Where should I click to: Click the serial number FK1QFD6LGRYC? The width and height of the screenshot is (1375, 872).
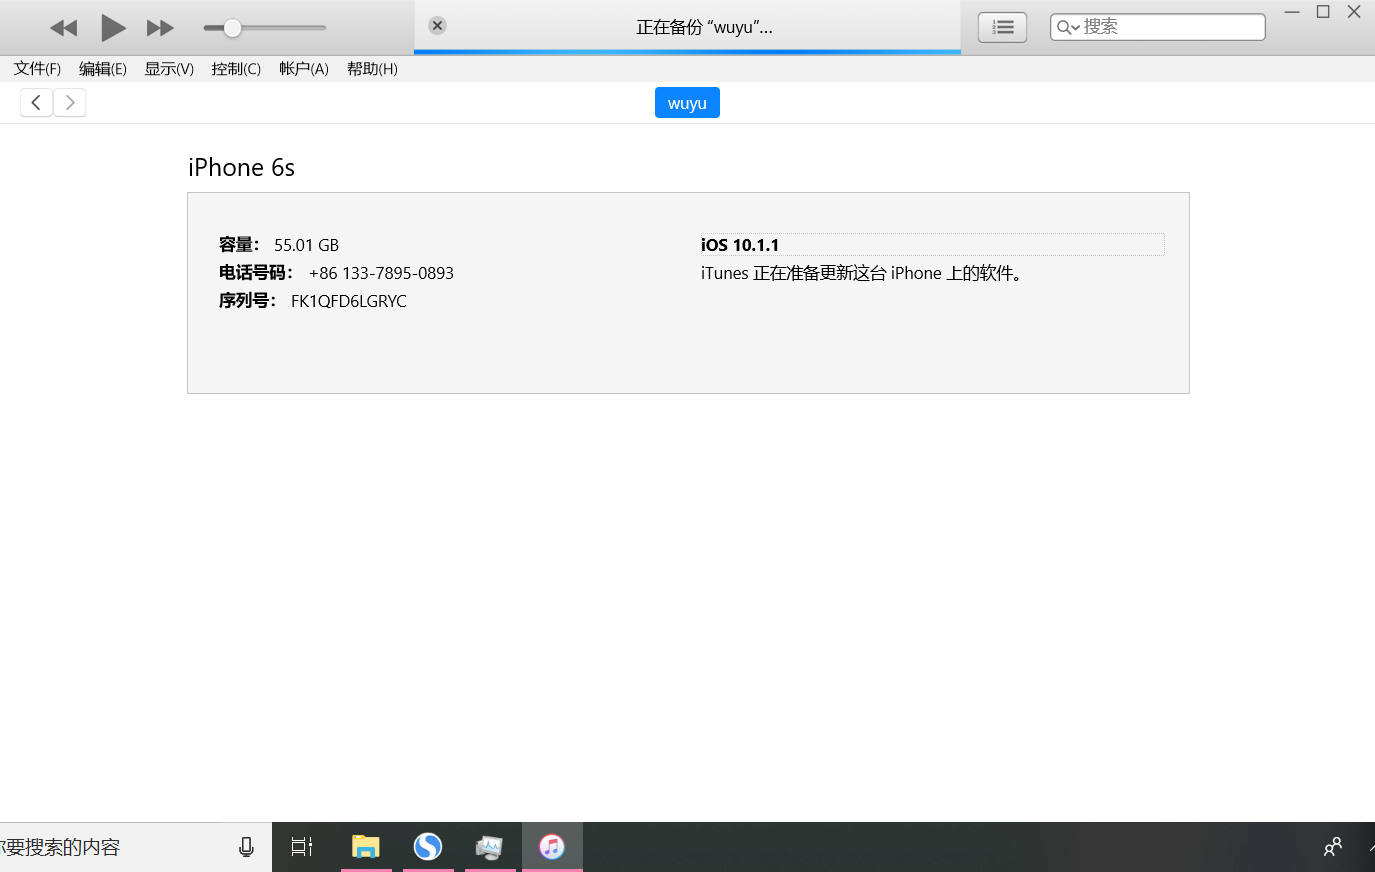pyautogui.click(x=349, y=301)
